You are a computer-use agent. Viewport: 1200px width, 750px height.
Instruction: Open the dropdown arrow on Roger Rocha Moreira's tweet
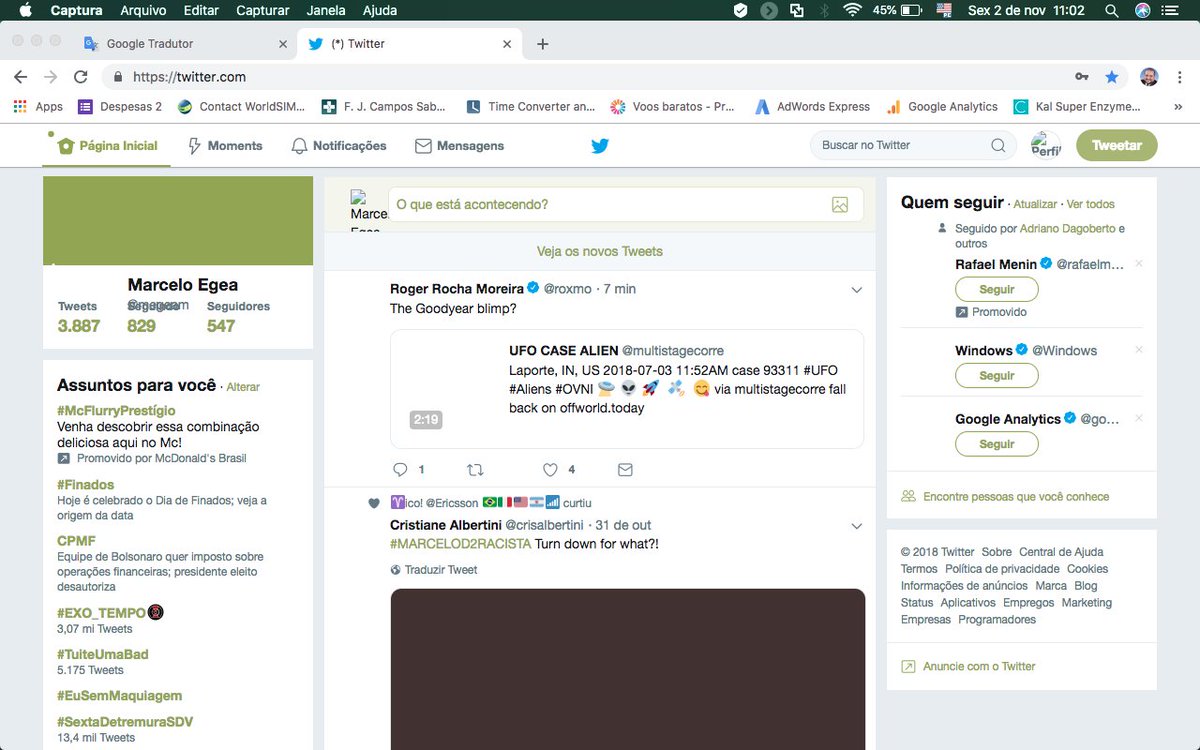[856, 290]
